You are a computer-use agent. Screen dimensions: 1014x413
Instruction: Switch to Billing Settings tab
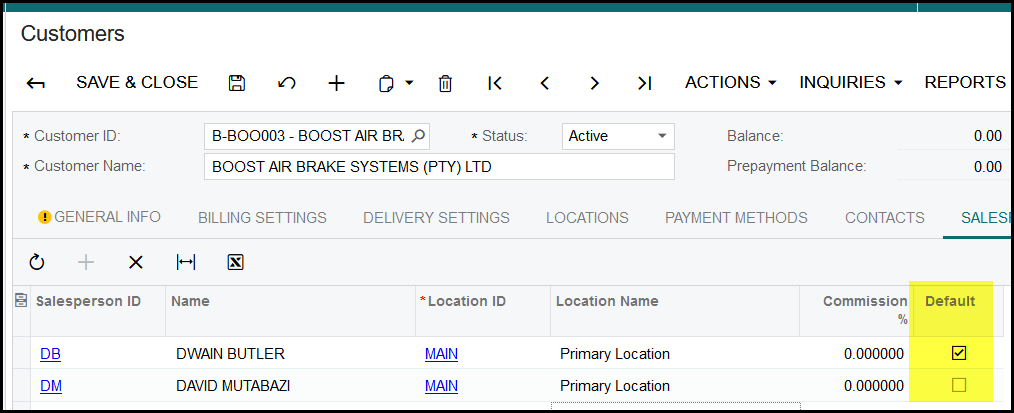tap(262, 217)
